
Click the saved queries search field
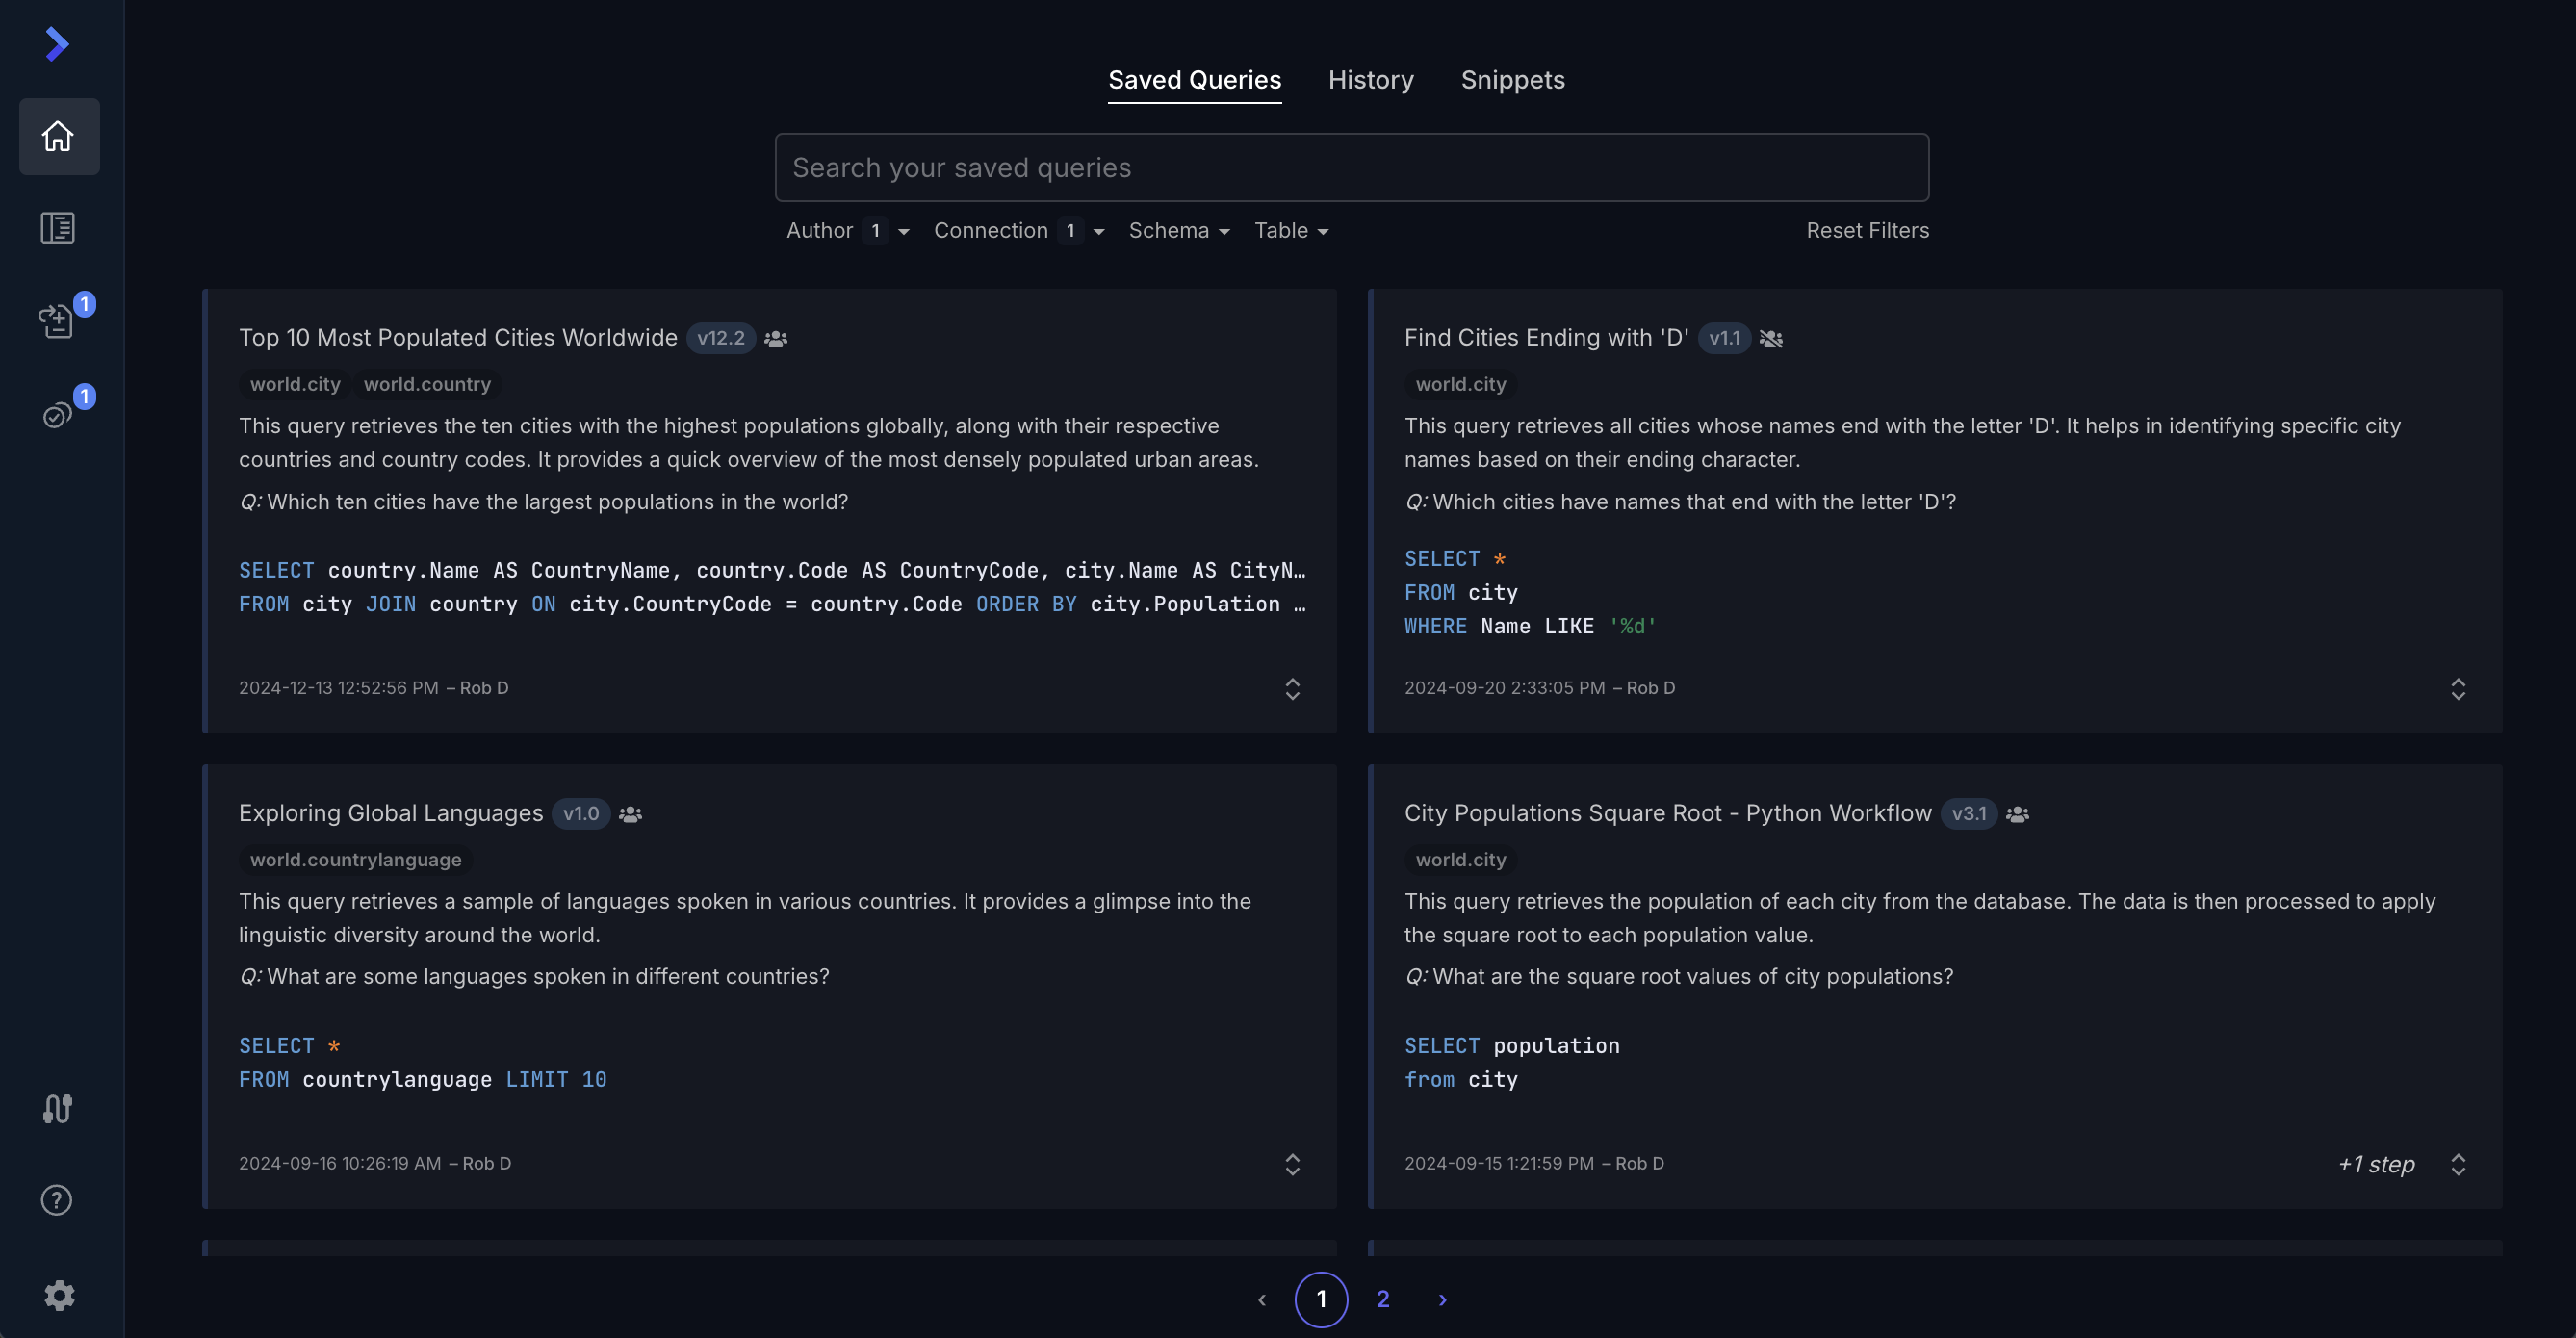point(1351,168)
